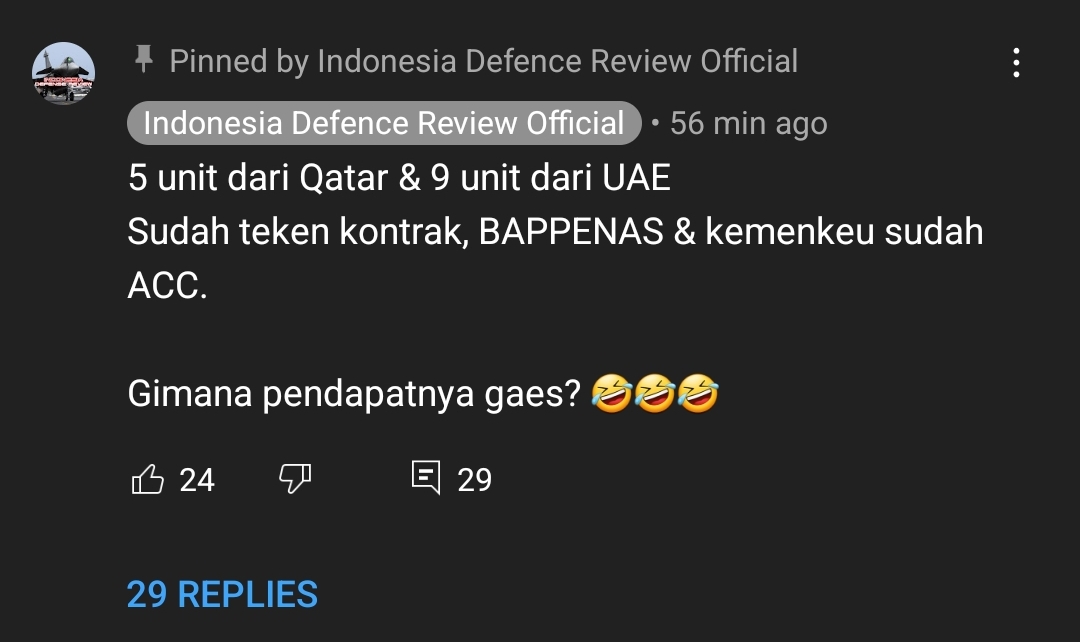Tap the pin icon beside Pinned by

click(143, 59)
